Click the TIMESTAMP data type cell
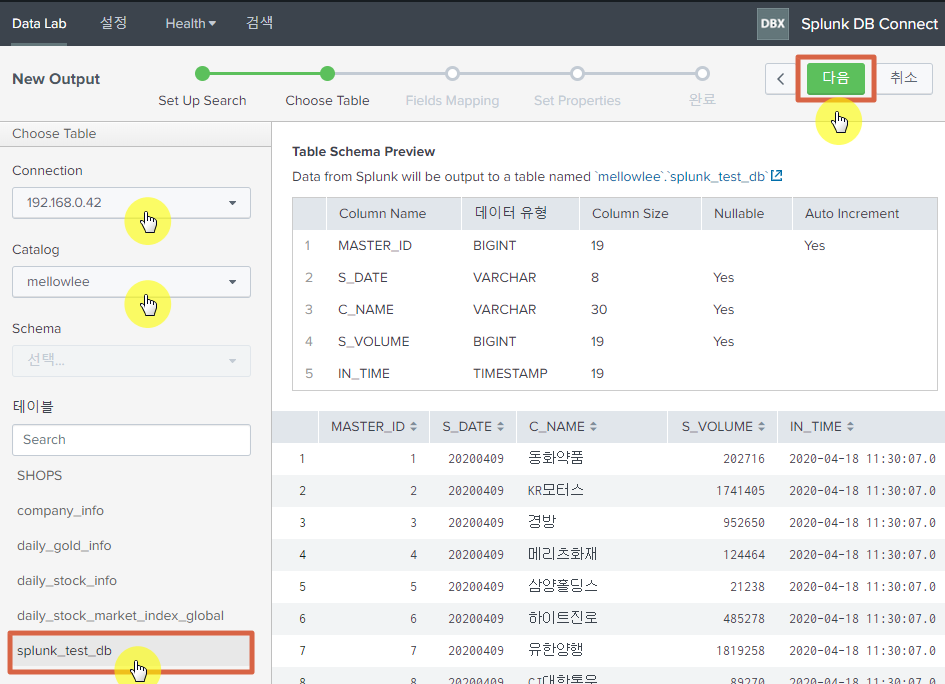This screenshot has width=945, height=684. pyautogui.click(x=510, y=374)
